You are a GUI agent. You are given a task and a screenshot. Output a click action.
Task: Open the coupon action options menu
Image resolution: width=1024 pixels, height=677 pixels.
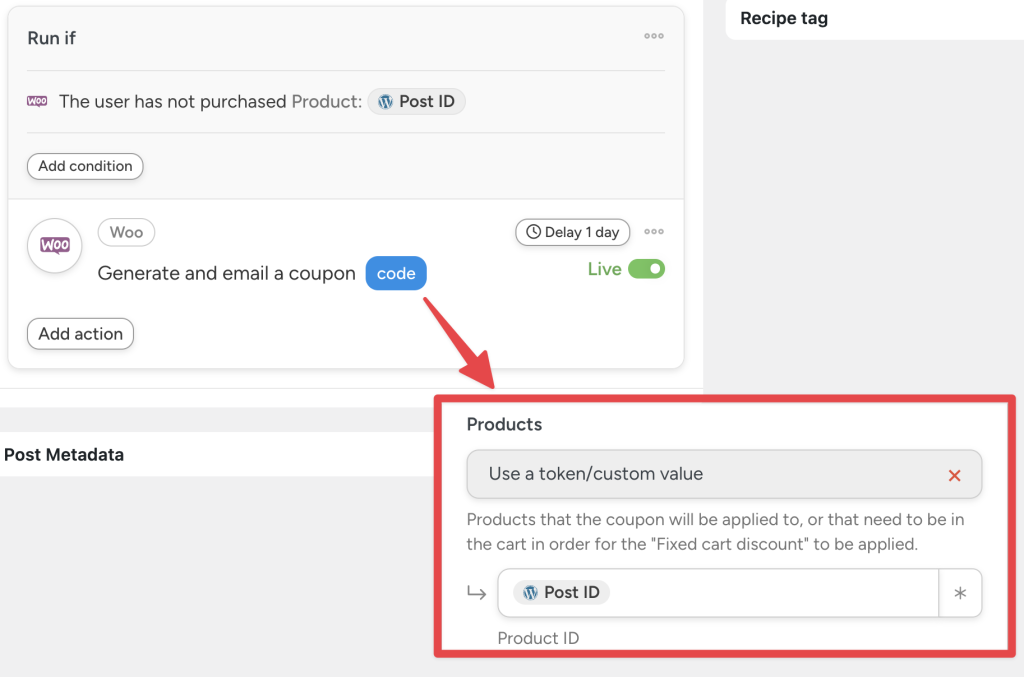pos(654,232)
